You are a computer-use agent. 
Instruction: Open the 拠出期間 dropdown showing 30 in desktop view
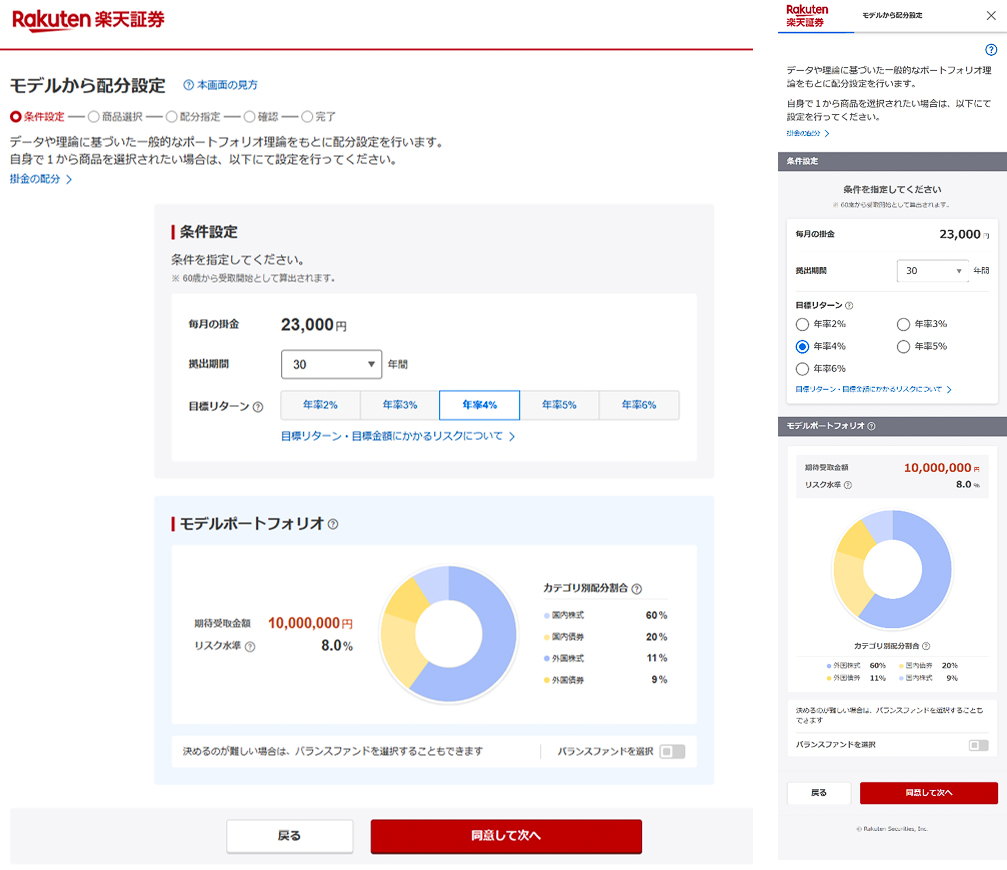(x=331, y=364)
